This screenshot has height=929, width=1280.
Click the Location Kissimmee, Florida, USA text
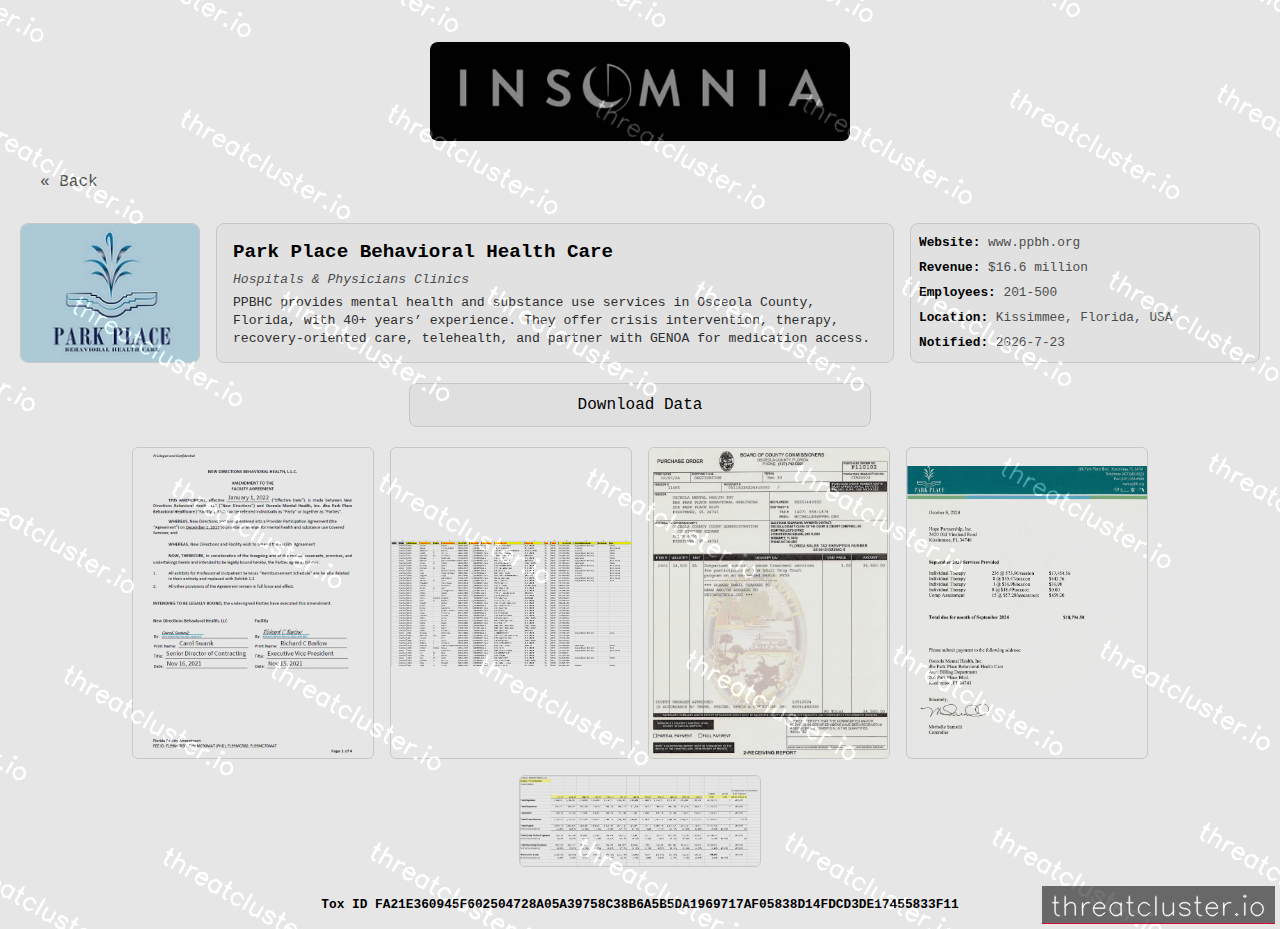click(x=1084, y=317)
